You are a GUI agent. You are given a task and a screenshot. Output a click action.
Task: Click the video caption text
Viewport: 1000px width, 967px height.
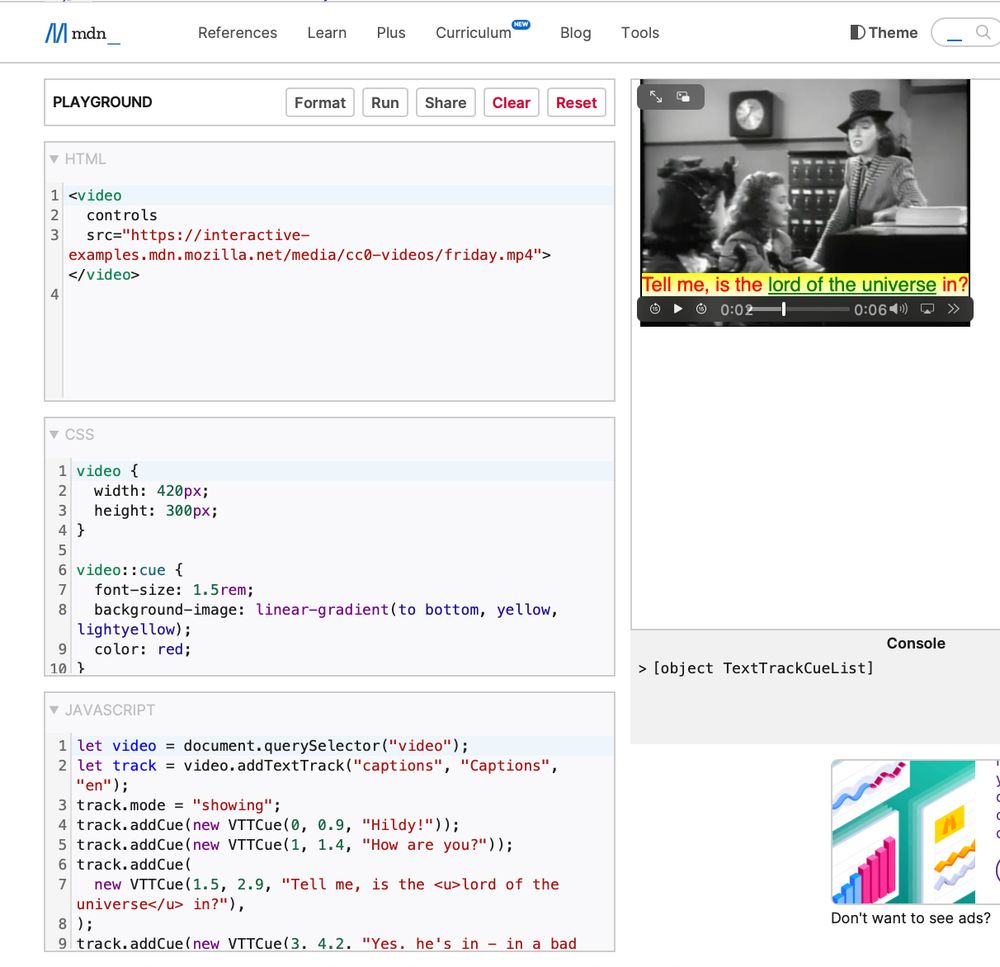pyautogui.click(x=805, y=284)
